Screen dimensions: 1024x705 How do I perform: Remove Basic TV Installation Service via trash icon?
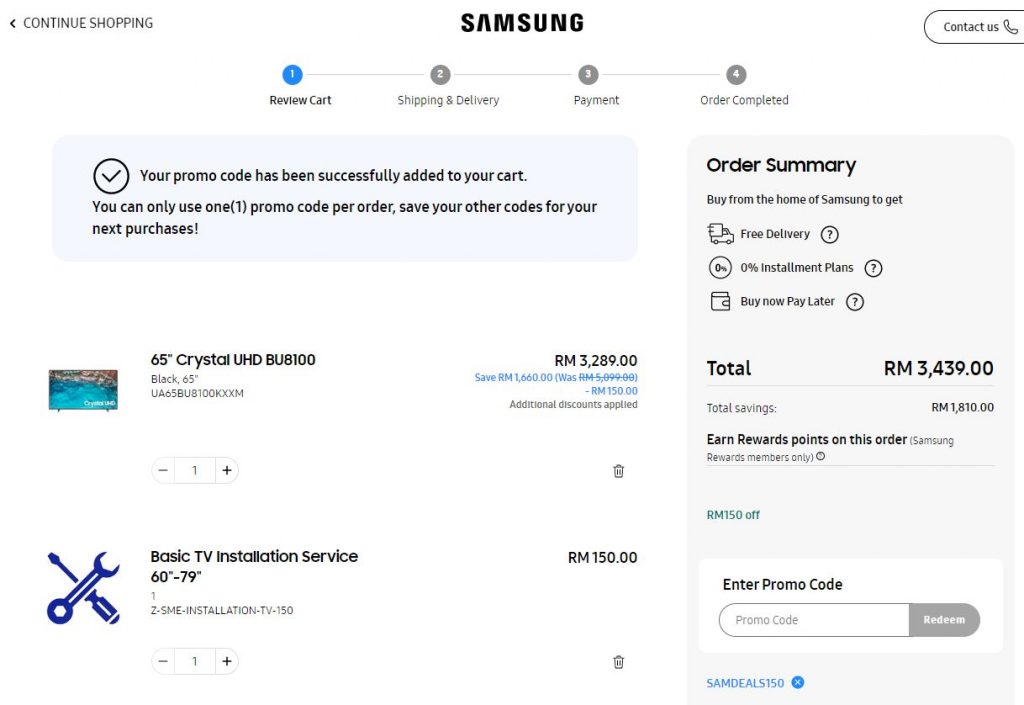618,662
